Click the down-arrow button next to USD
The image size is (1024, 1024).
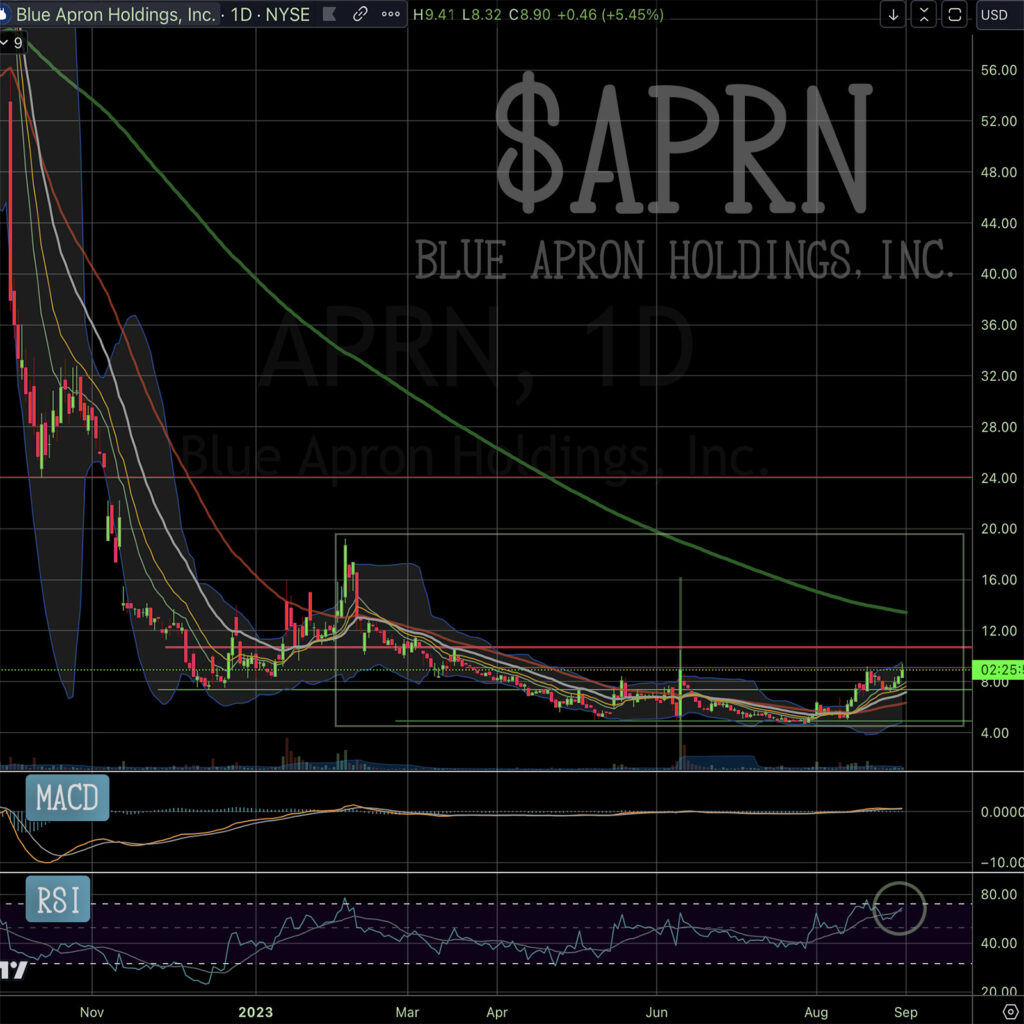pos(893,14)
